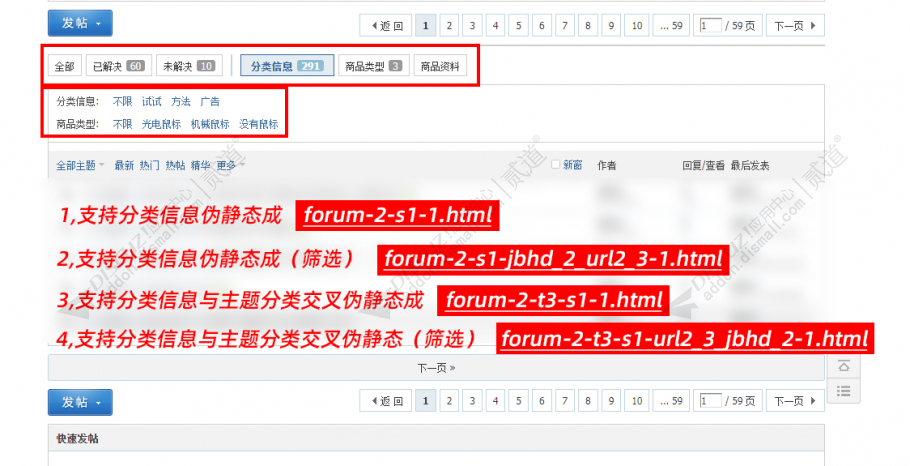Select the 未解决 10 tab
Screen dimensions: 910x466
tap(189, 66)
